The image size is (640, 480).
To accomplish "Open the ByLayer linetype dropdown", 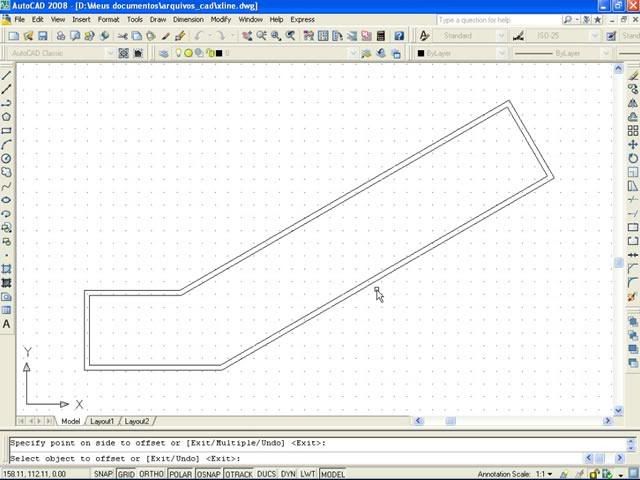I will (606, 53).
